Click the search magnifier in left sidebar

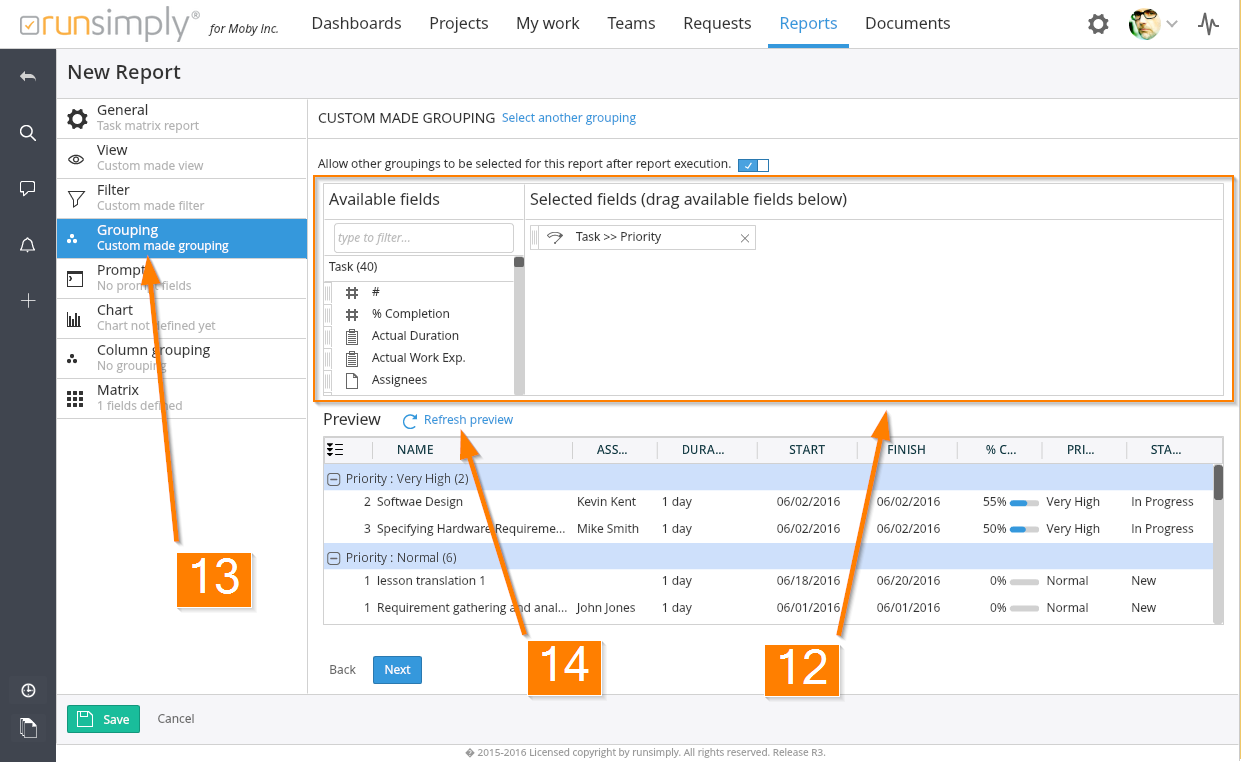(28, 133)
